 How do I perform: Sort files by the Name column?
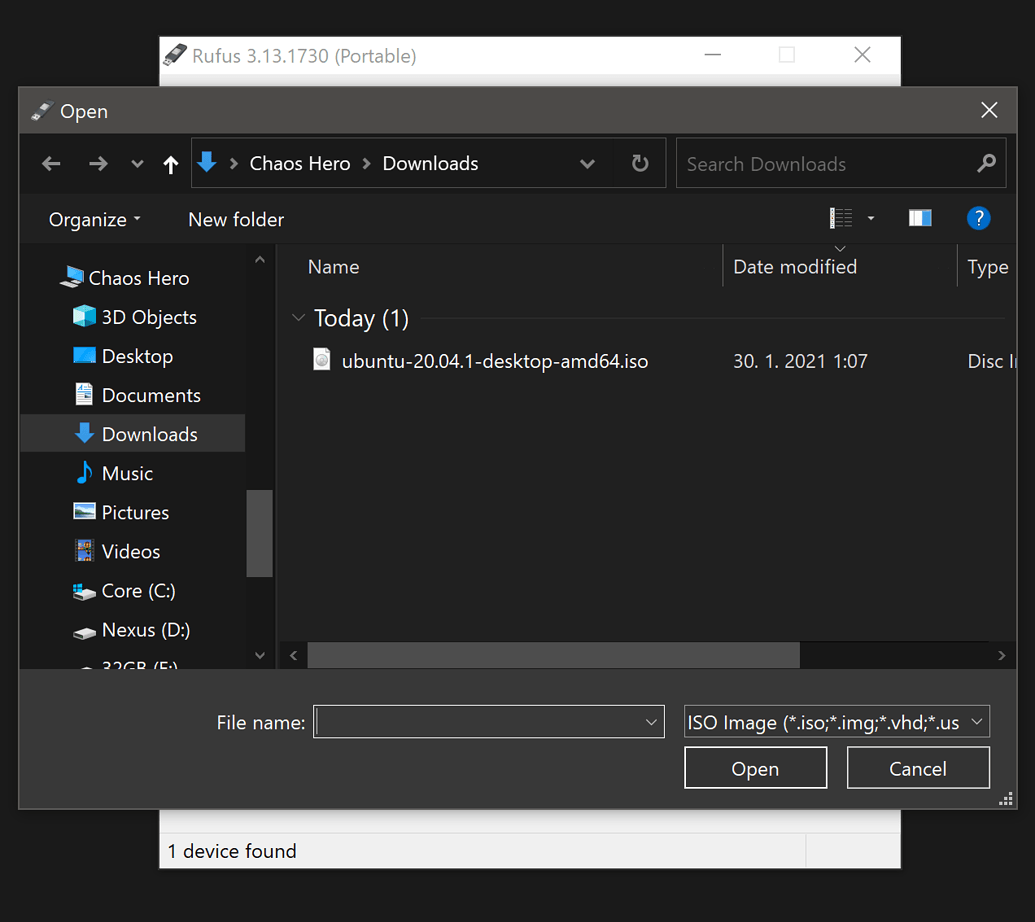coord(333,266)
